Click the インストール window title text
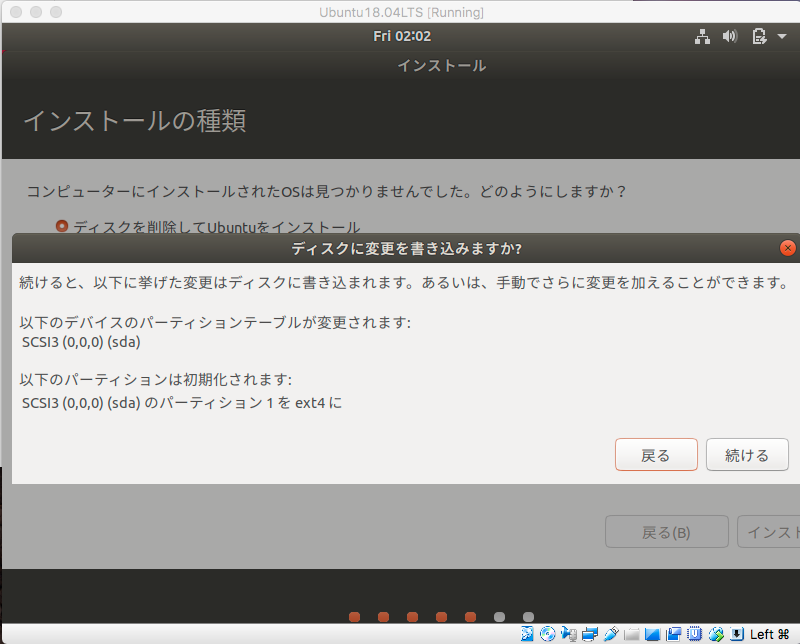The image size is (800, 644). (442, 65)
